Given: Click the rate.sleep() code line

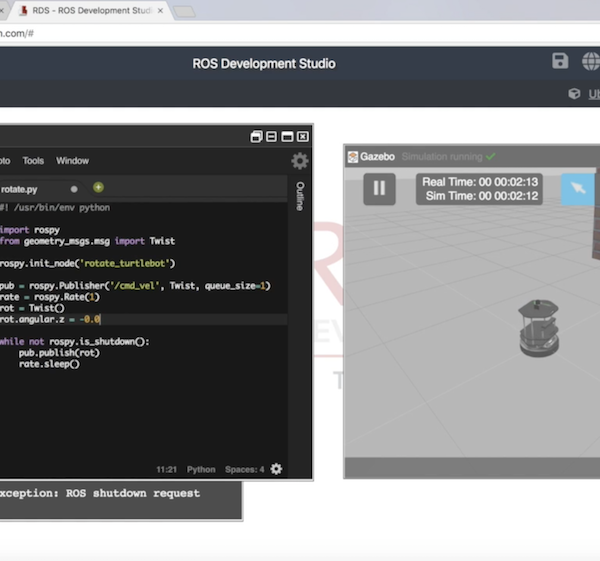Looking at the screenshot, I should [49, 364].
